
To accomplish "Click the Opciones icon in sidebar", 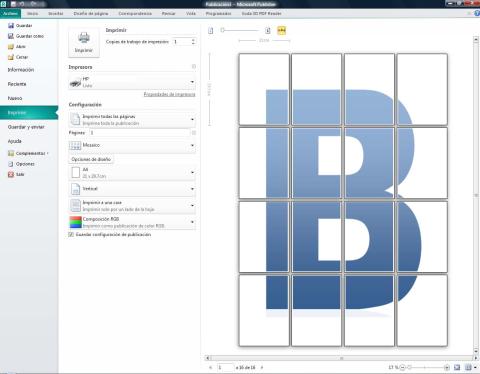I will click(11, 164).
